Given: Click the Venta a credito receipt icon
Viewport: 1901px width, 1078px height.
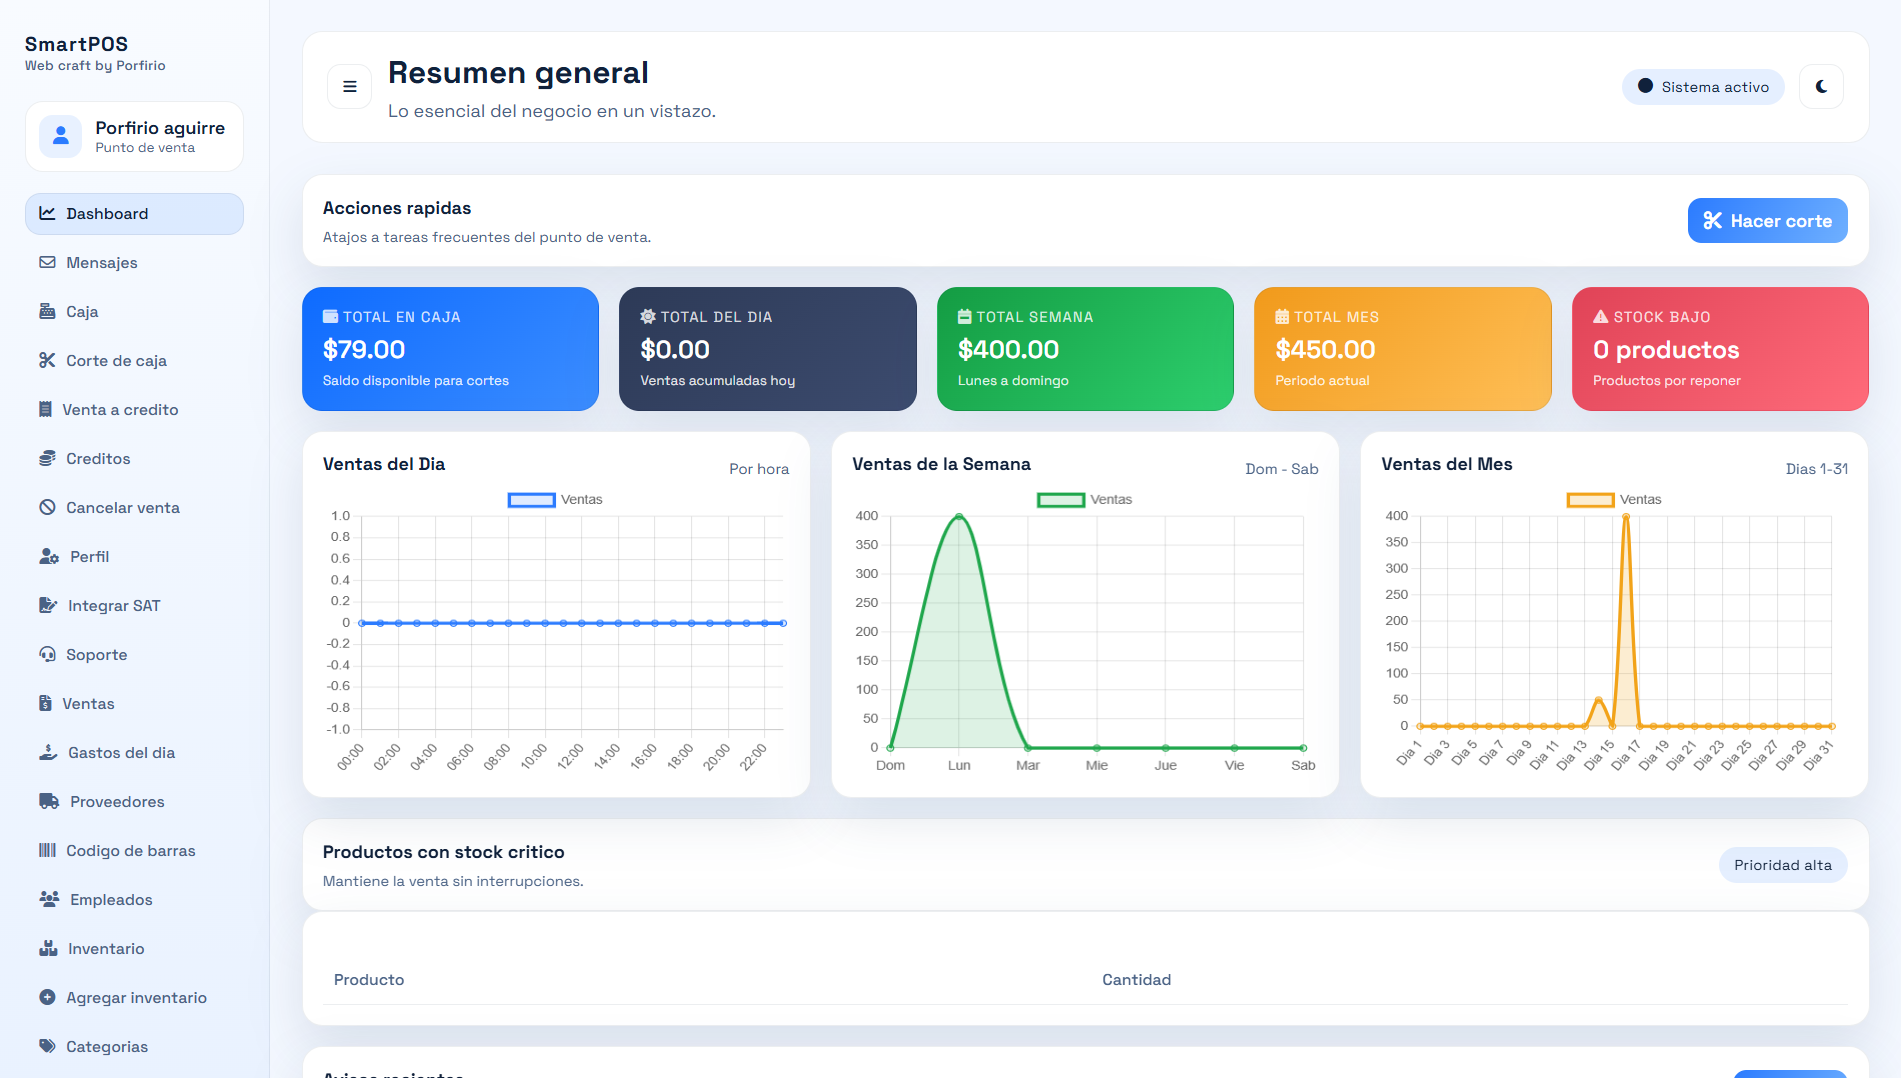Looking at the screenshot, I should click(45, 410).
